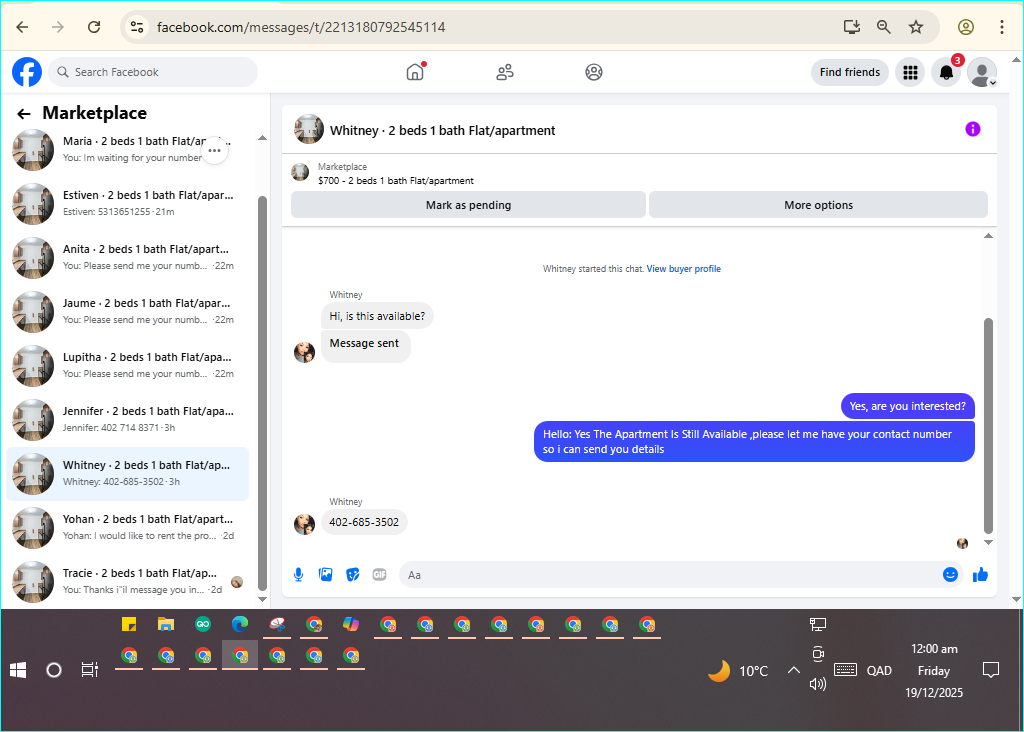Open conversation information icon
Image resolution: width=1024 pixels, height=732 pixels.
(972, 129)
